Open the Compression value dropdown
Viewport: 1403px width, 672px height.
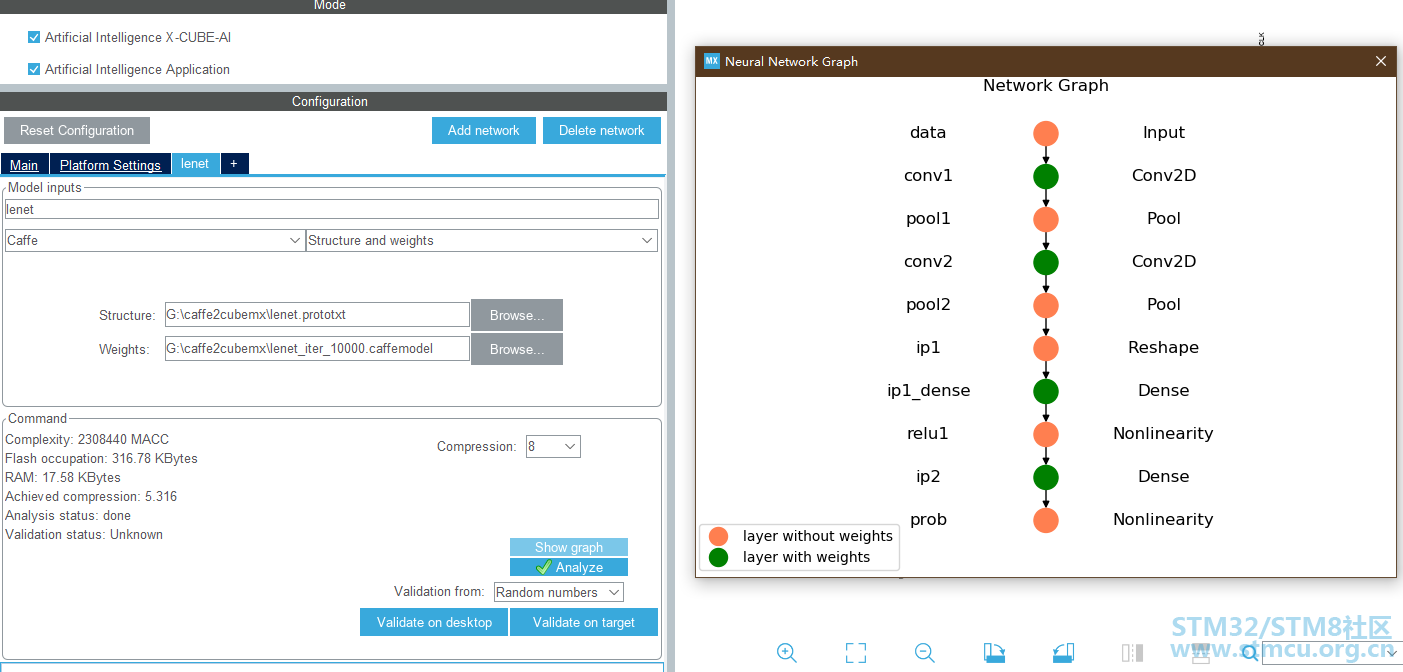click(x=553, y=447)
